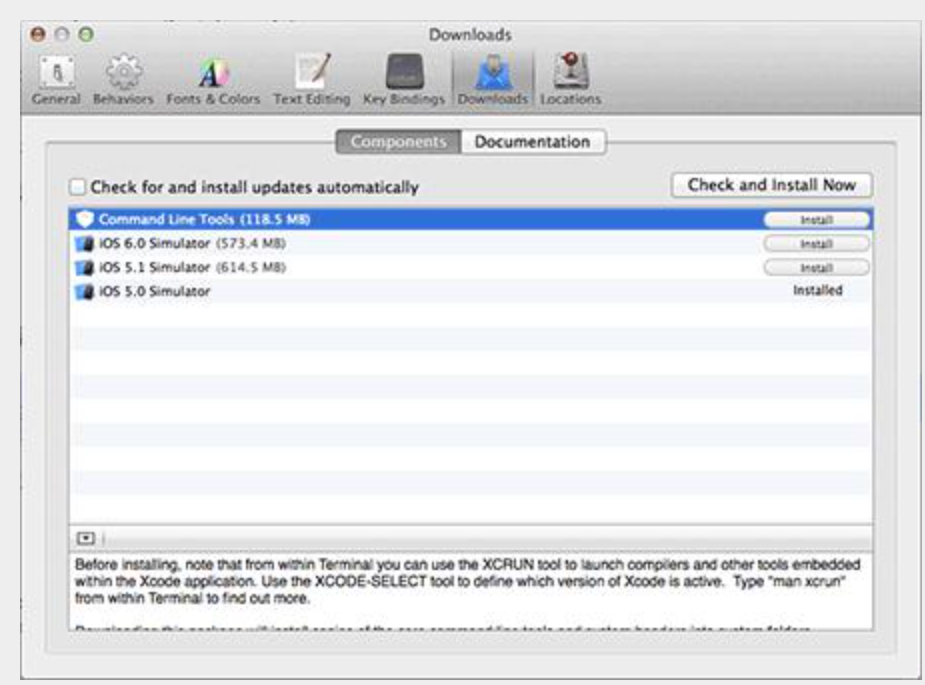Switch to the Components tab
This screenshot has height=685, width=925.
[x=398, y=142]
